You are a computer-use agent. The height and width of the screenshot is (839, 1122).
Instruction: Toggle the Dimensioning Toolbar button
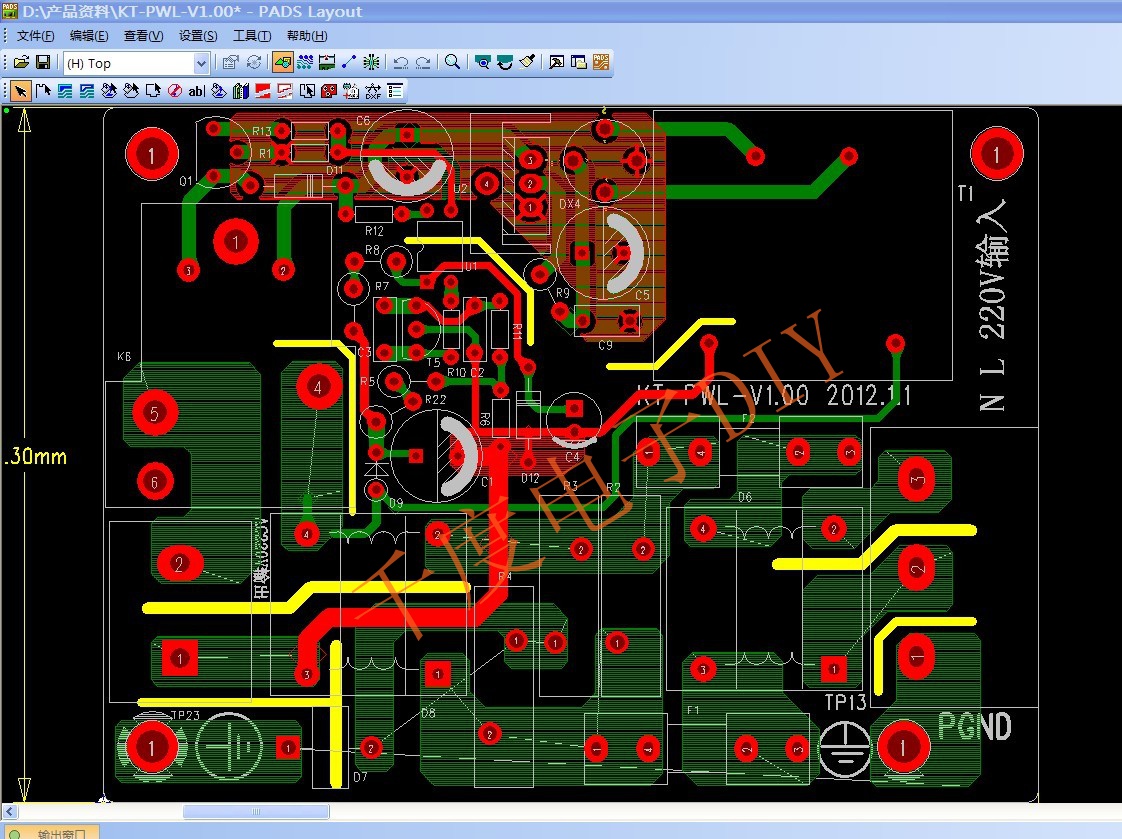327,62
